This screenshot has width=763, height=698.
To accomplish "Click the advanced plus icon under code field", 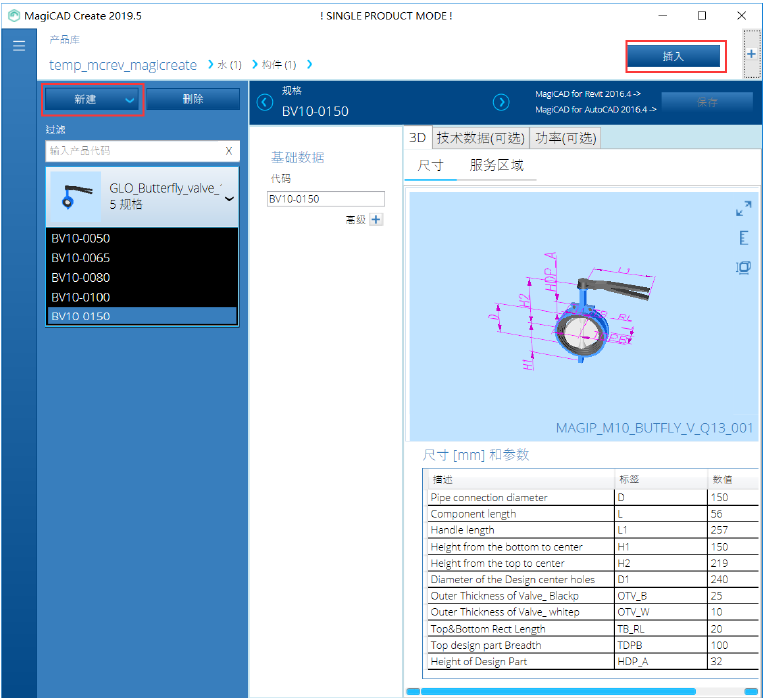I will [376, 220].
